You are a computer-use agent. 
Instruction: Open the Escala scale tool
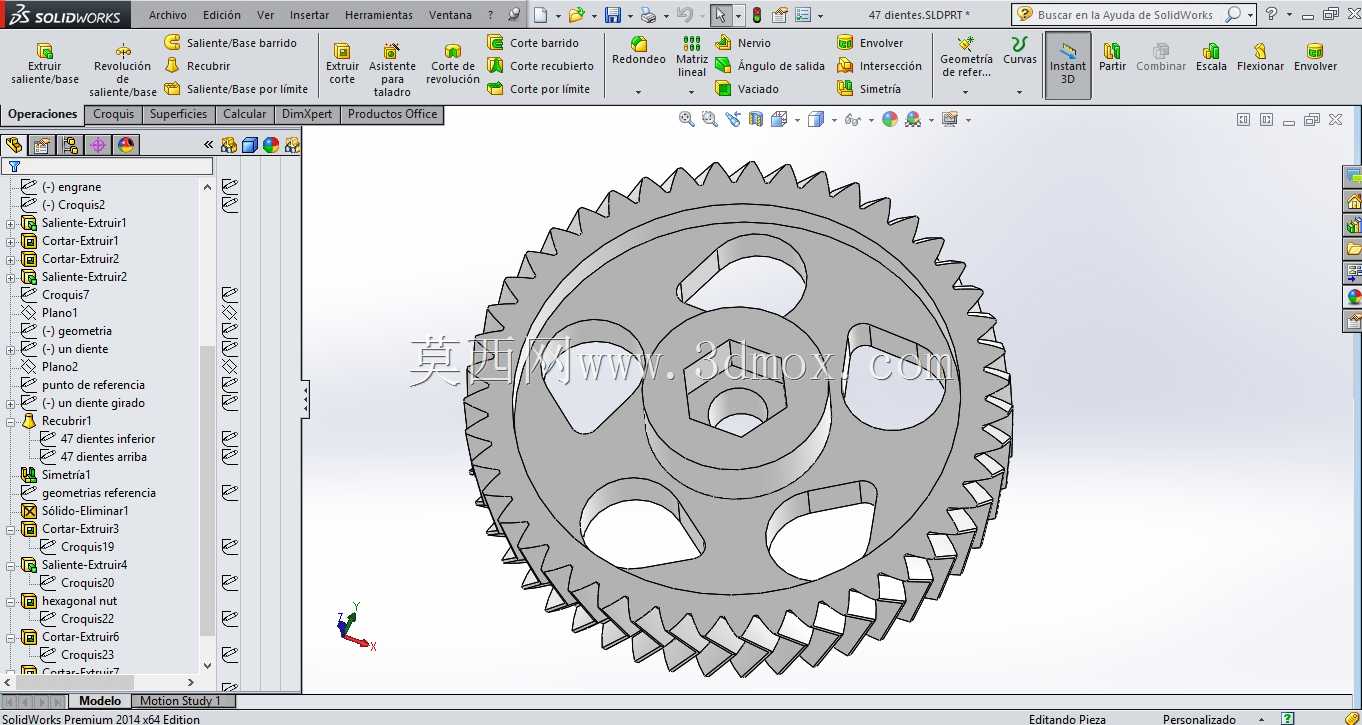1211,57
